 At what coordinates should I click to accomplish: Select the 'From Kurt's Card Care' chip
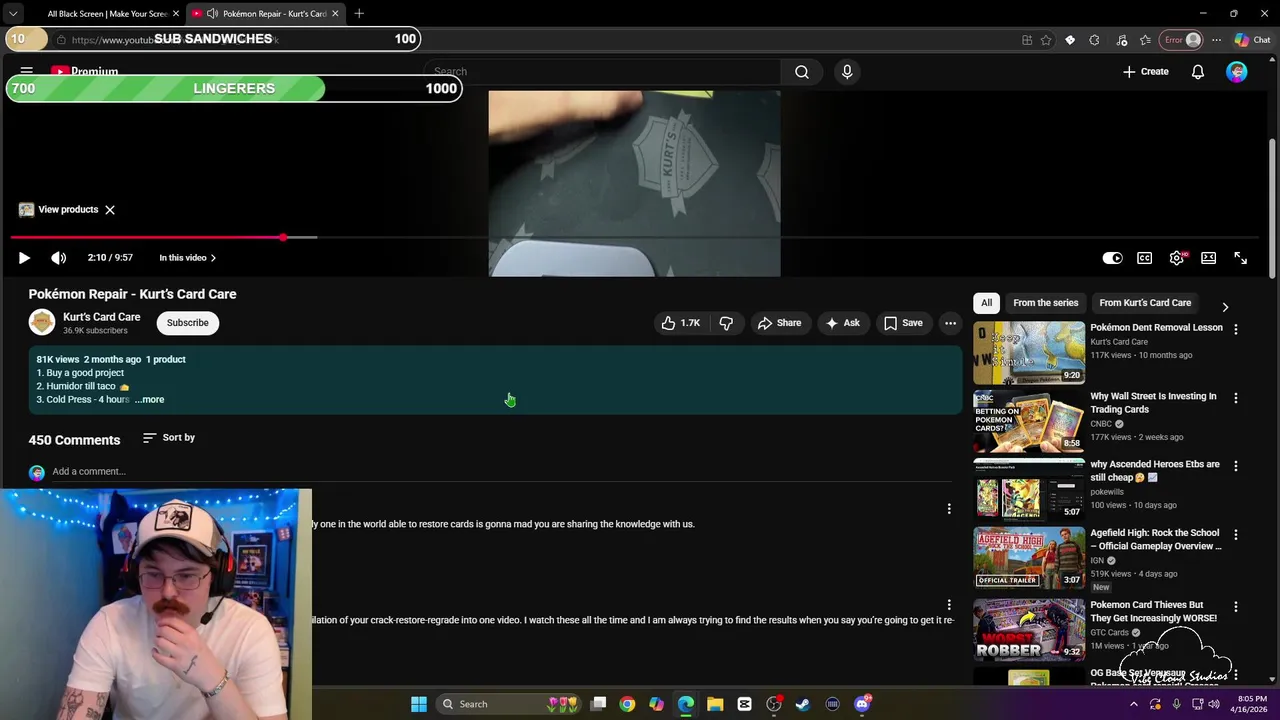pyautogui.click(x=1145, y=303)
